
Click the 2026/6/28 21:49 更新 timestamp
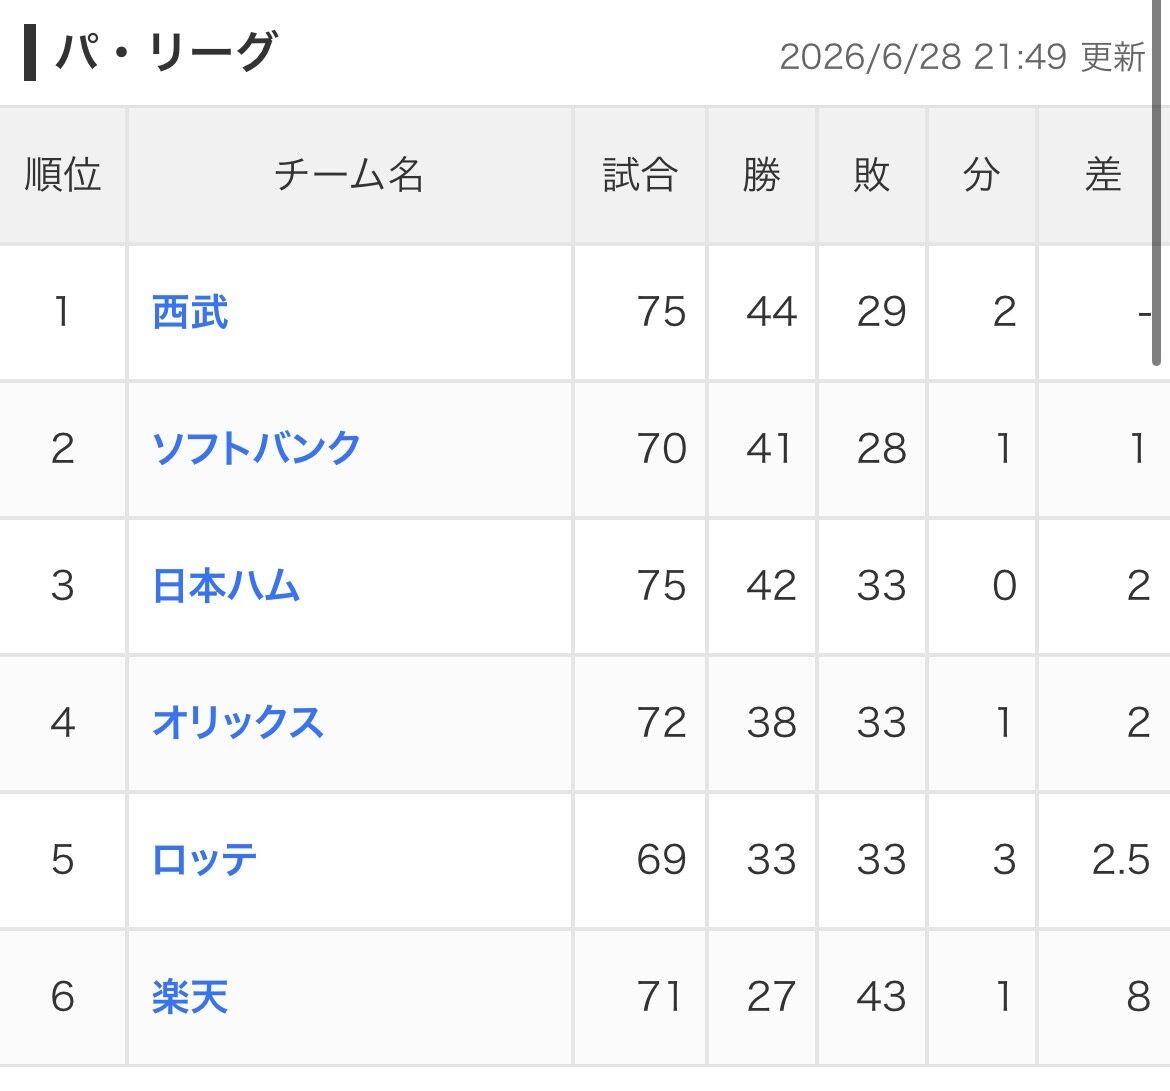(962, 57)
